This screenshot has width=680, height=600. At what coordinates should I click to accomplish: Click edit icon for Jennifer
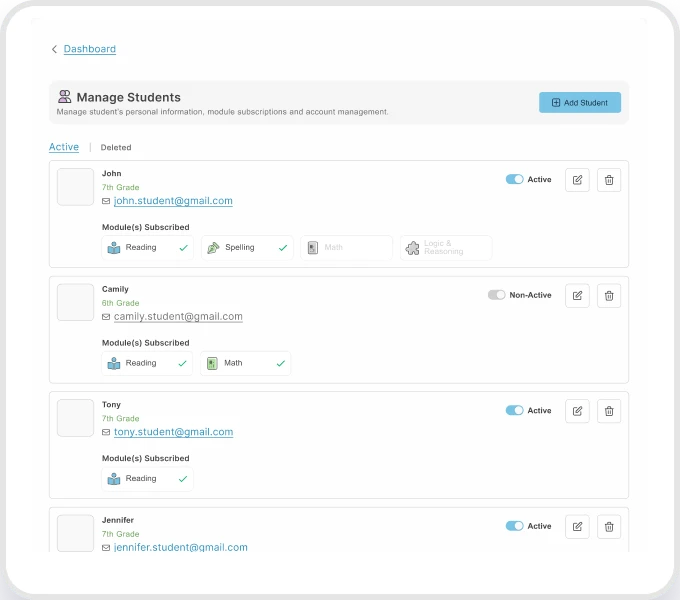[577, 526]
